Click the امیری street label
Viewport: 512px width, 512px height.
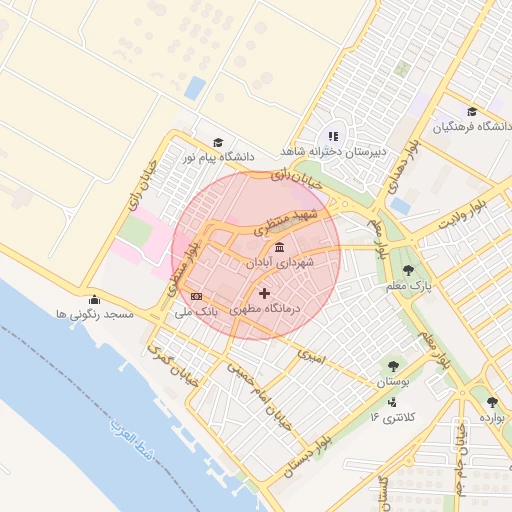click(311, 356)
